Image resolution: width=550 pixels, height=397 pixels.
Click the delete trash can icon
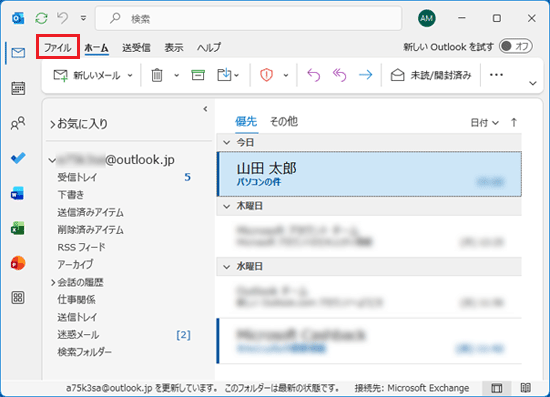coord(157,75)
